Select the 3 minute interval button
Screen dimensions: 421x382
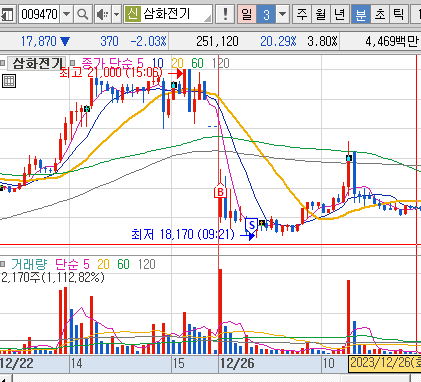[x=266, y=14]
